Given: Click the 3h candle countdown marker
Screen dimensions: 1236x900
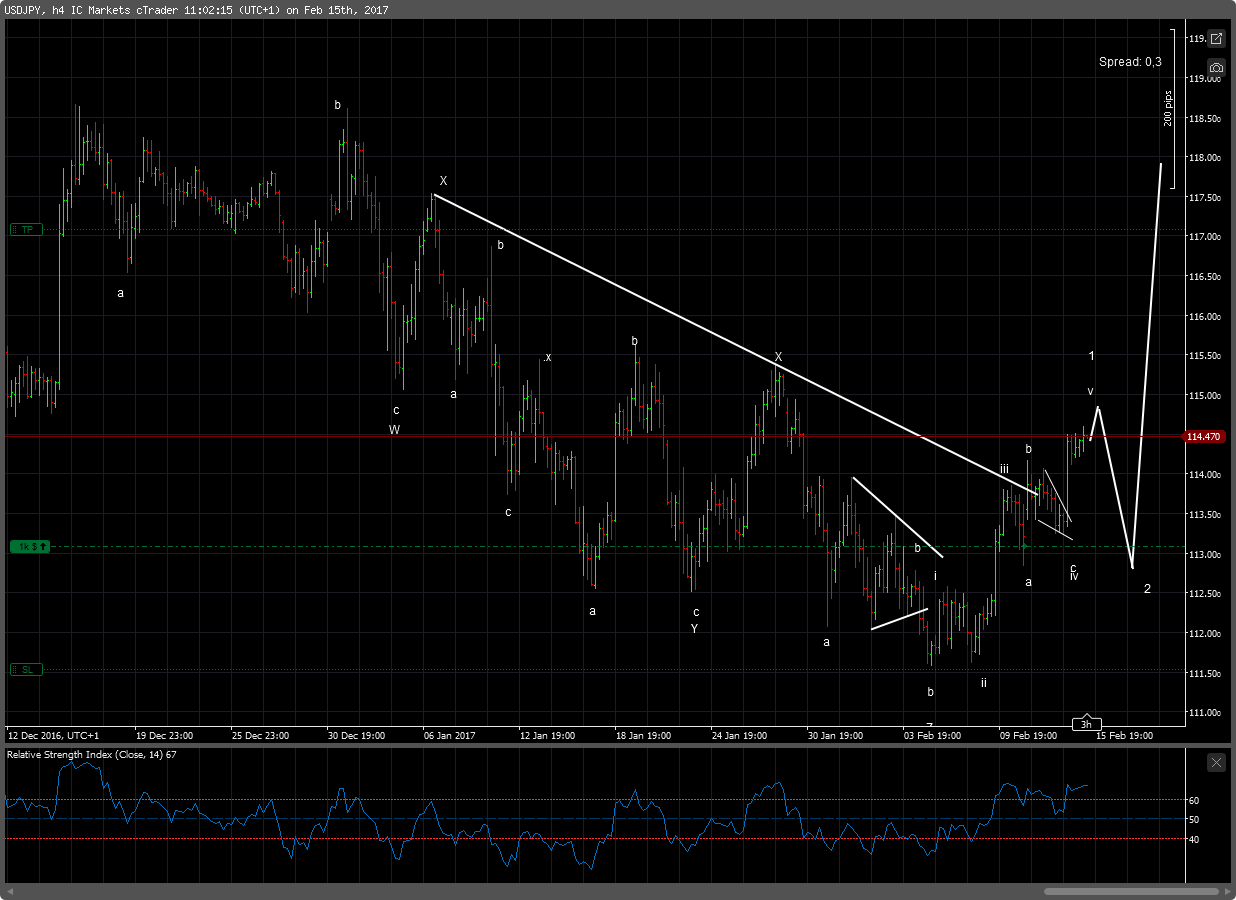Looking at the screenshot, I should click(x=1086, y=724).
